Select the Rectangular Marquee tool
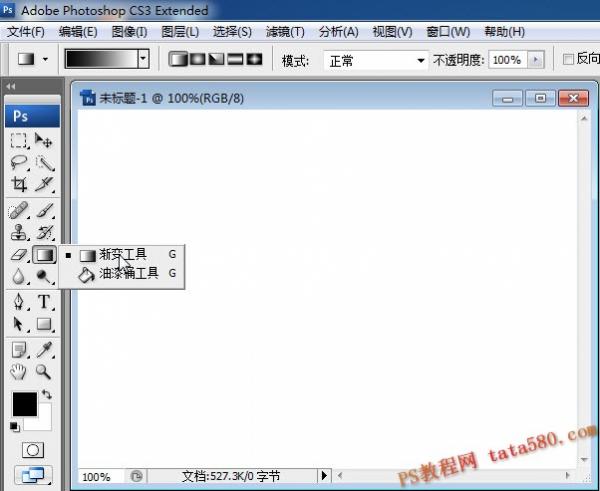 (x=18, y=140)
